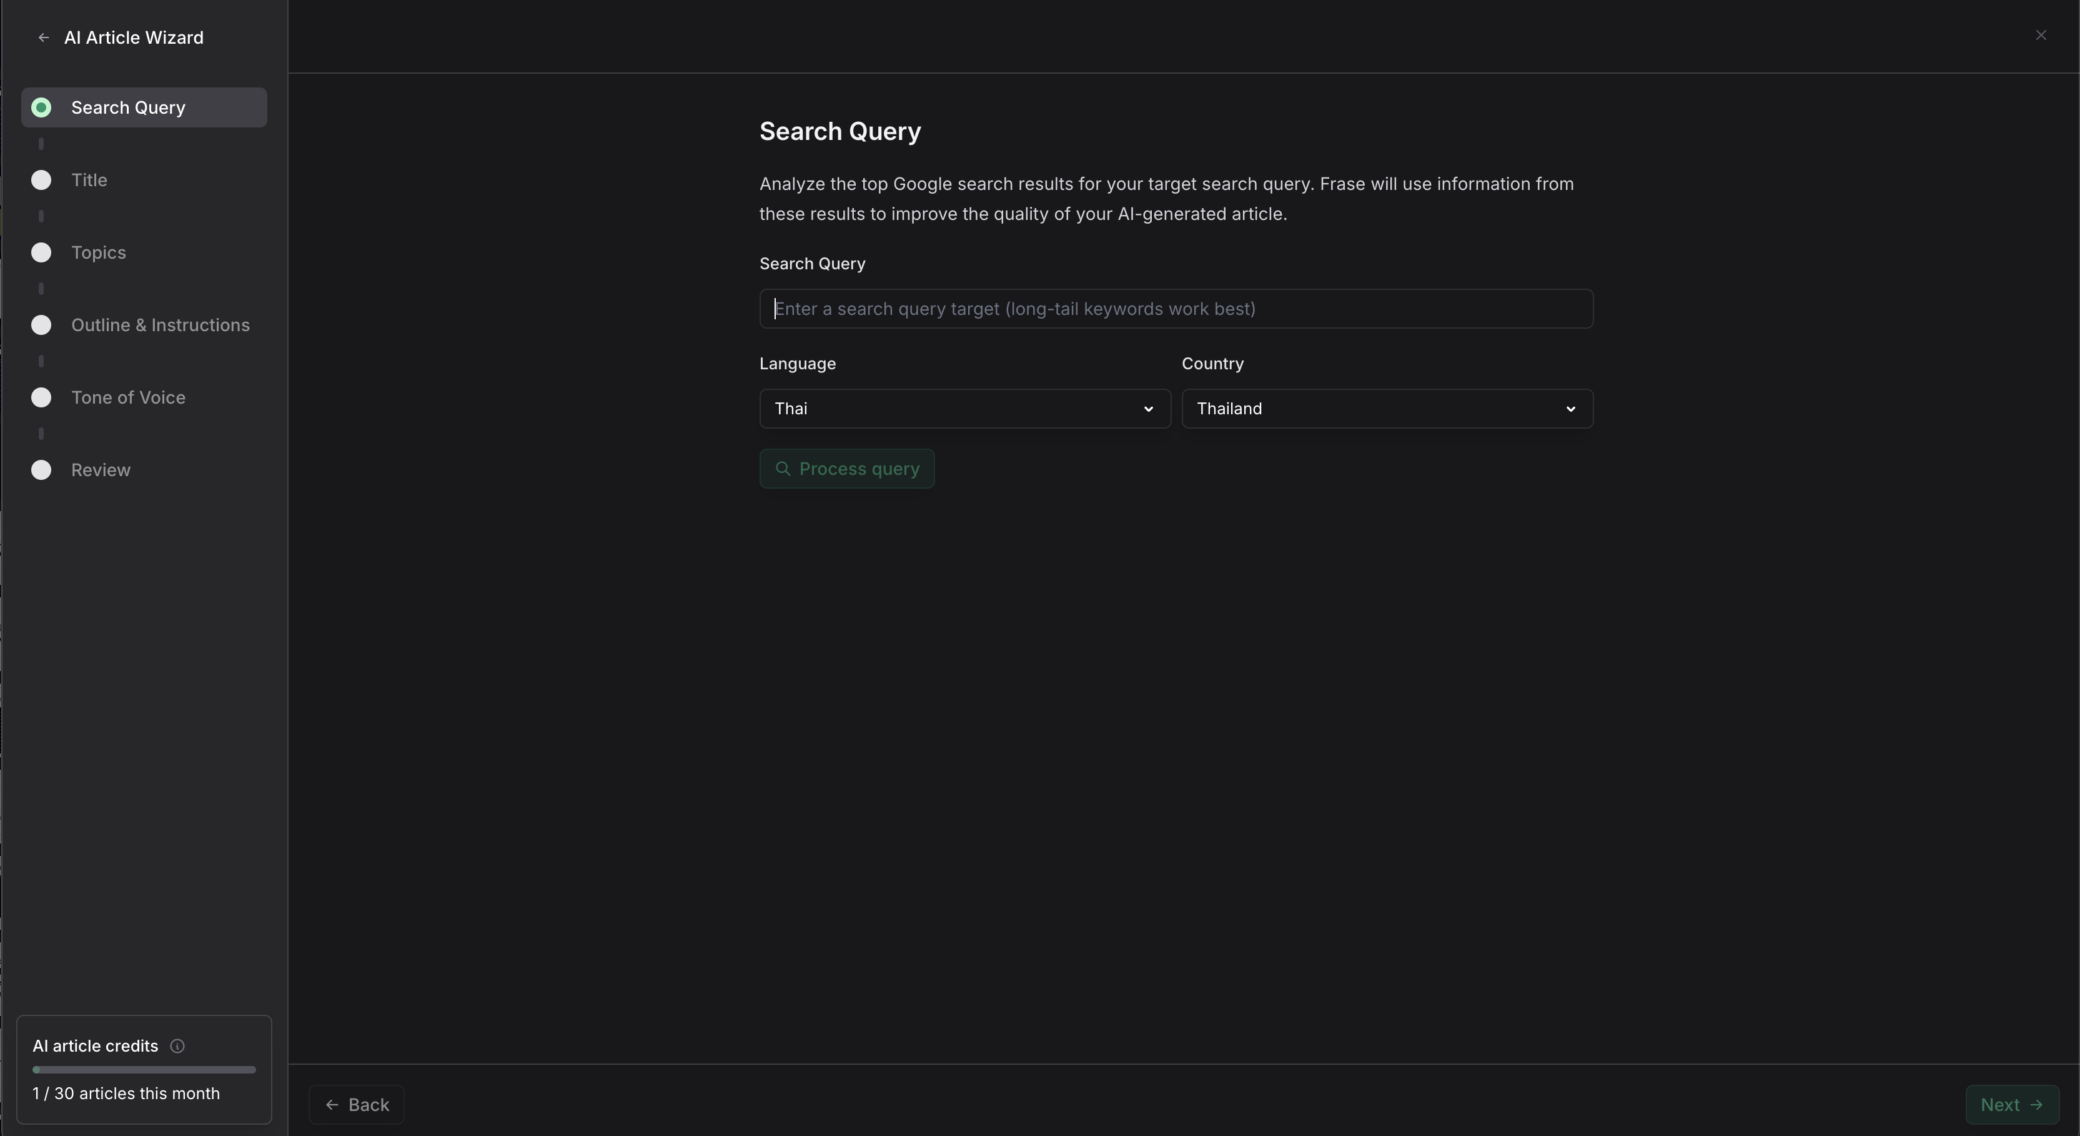Open the Search Query step label
This screenshot has height=1136, width=2080.
pos(128,108)
